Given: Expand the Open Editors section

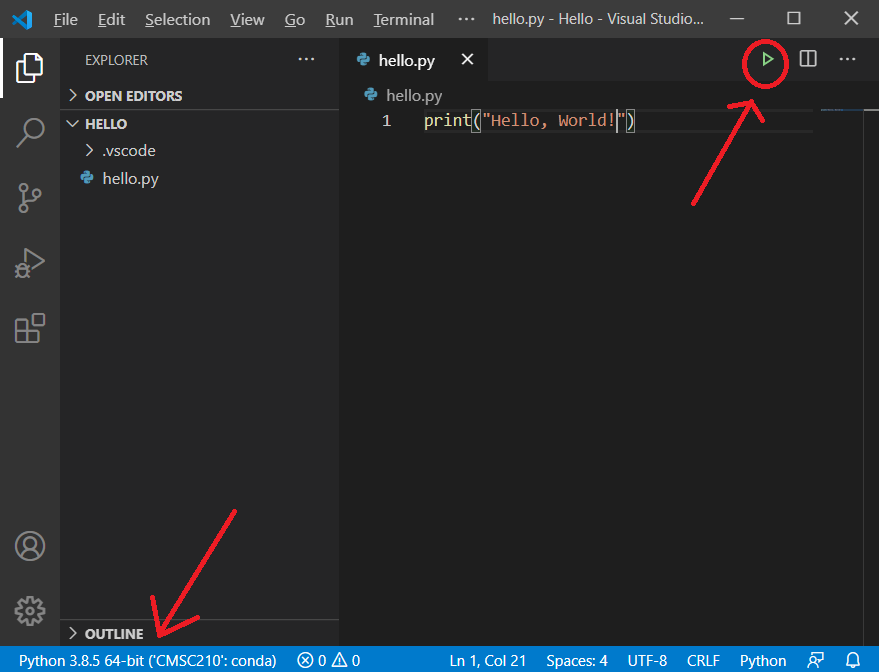Looking at the screenshot, I should click(200, 96).
